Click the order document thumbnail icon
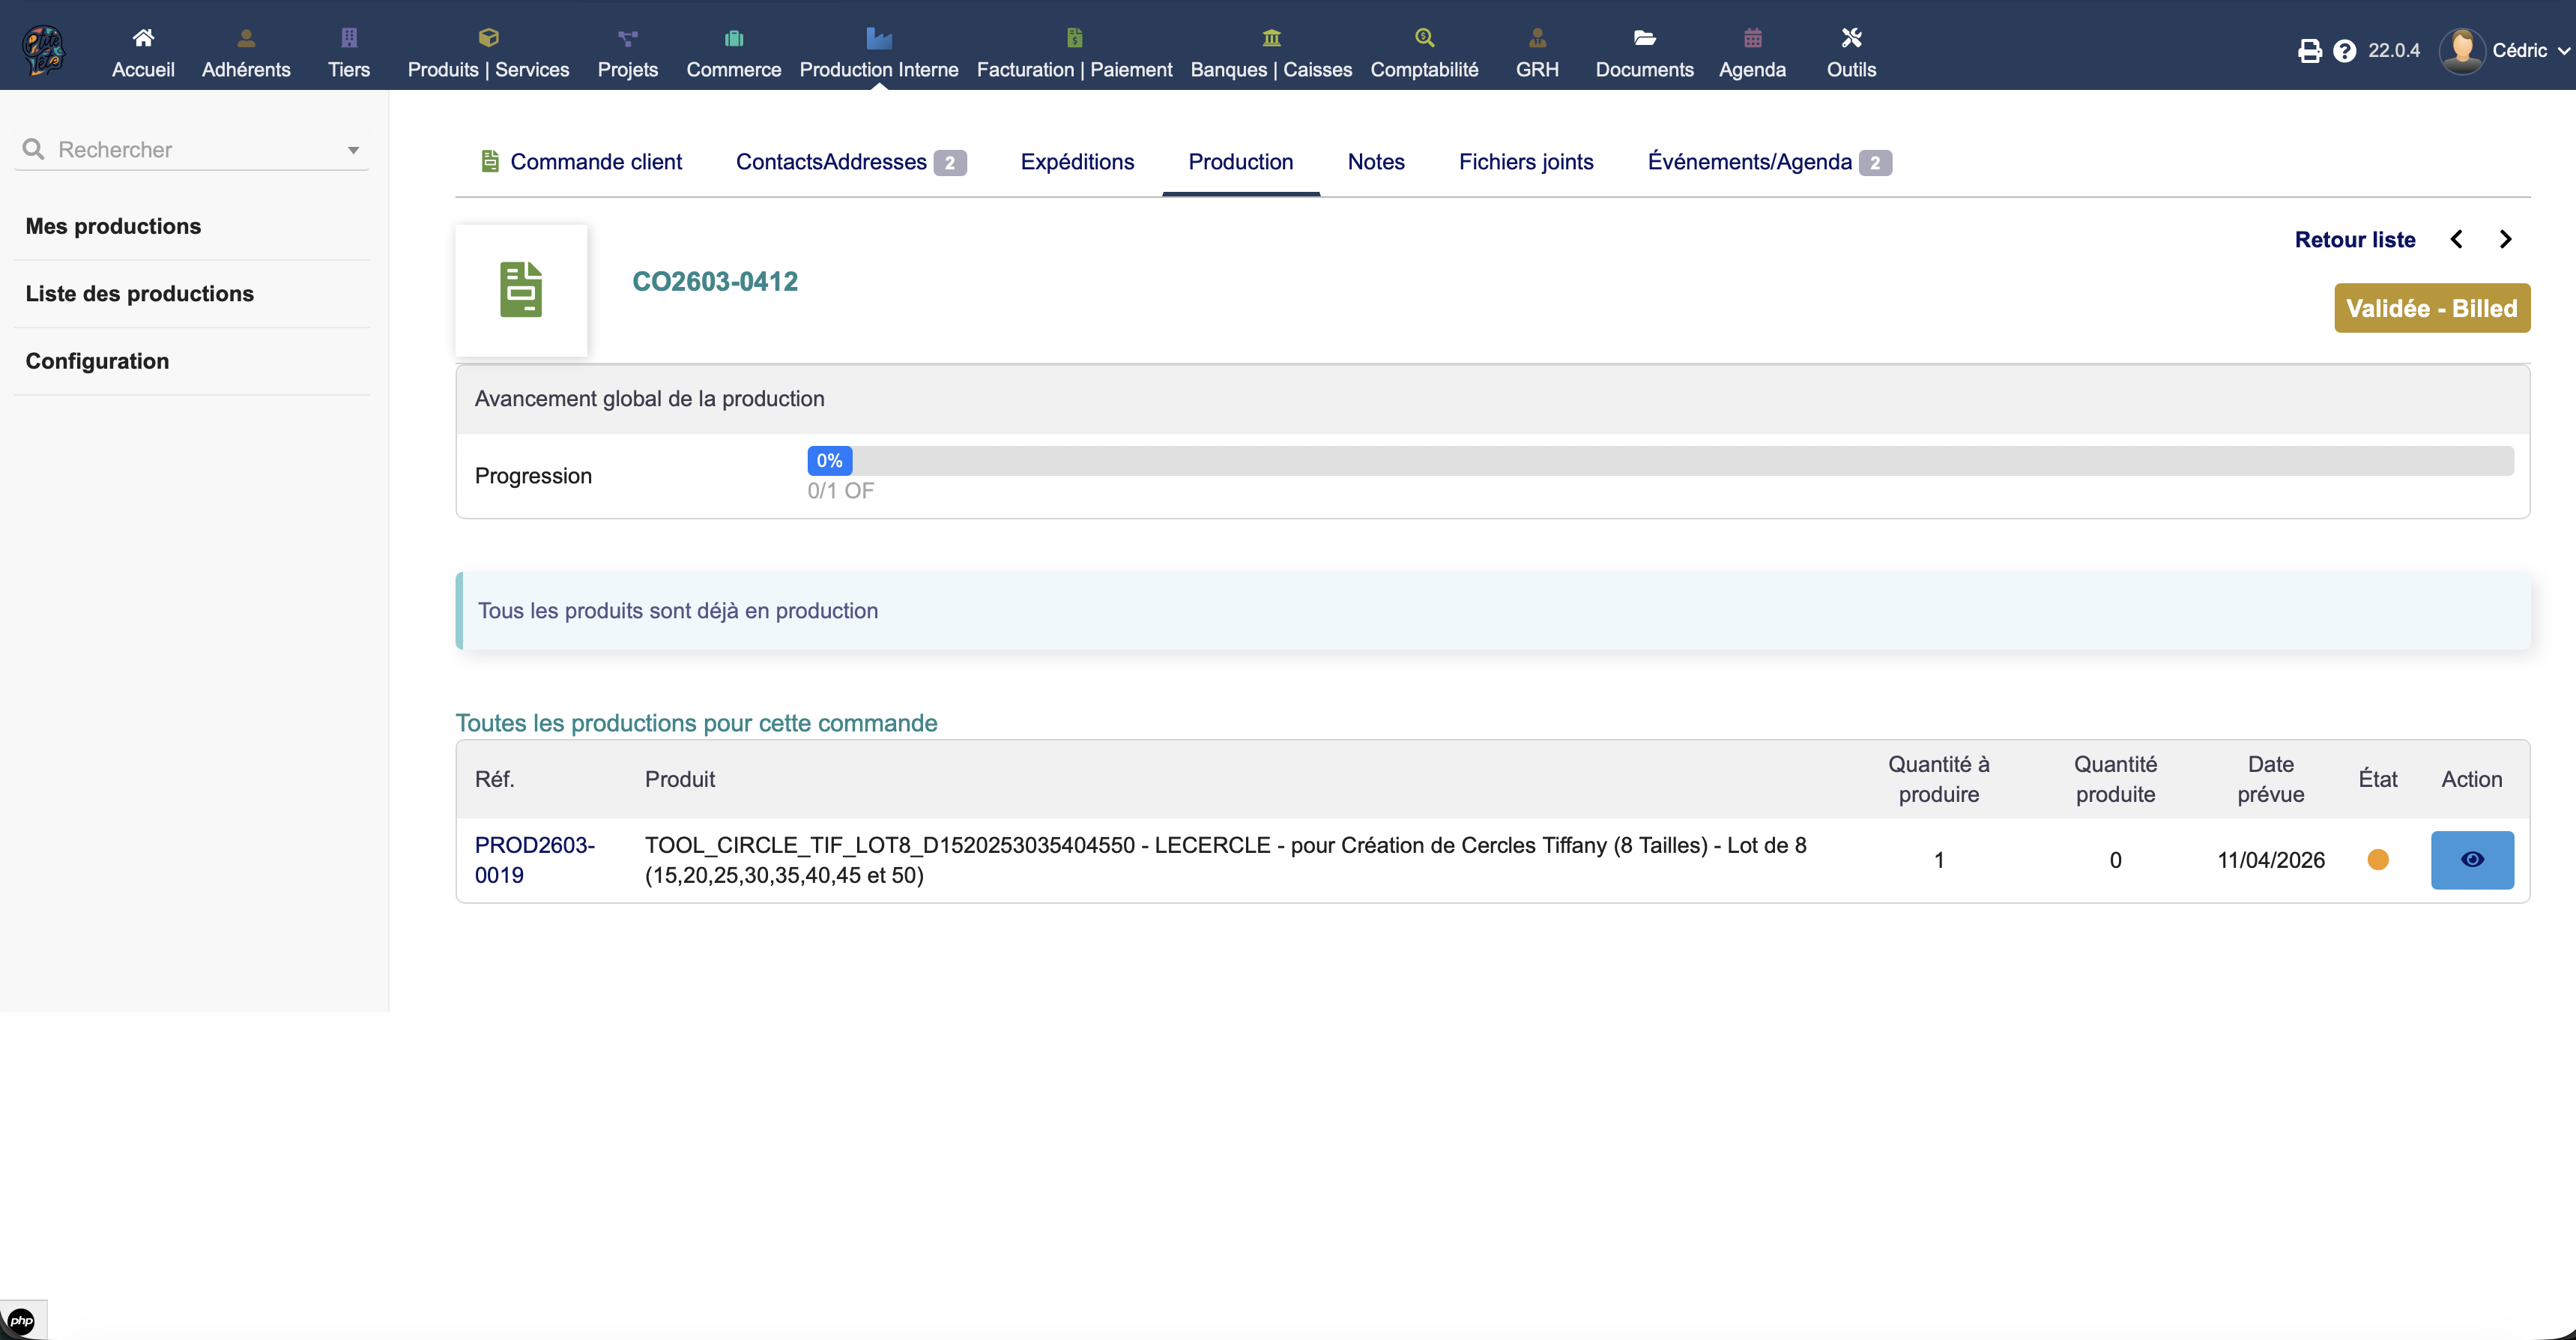The width and height of the screenshot is (2576, 1340). coord(521,290)
